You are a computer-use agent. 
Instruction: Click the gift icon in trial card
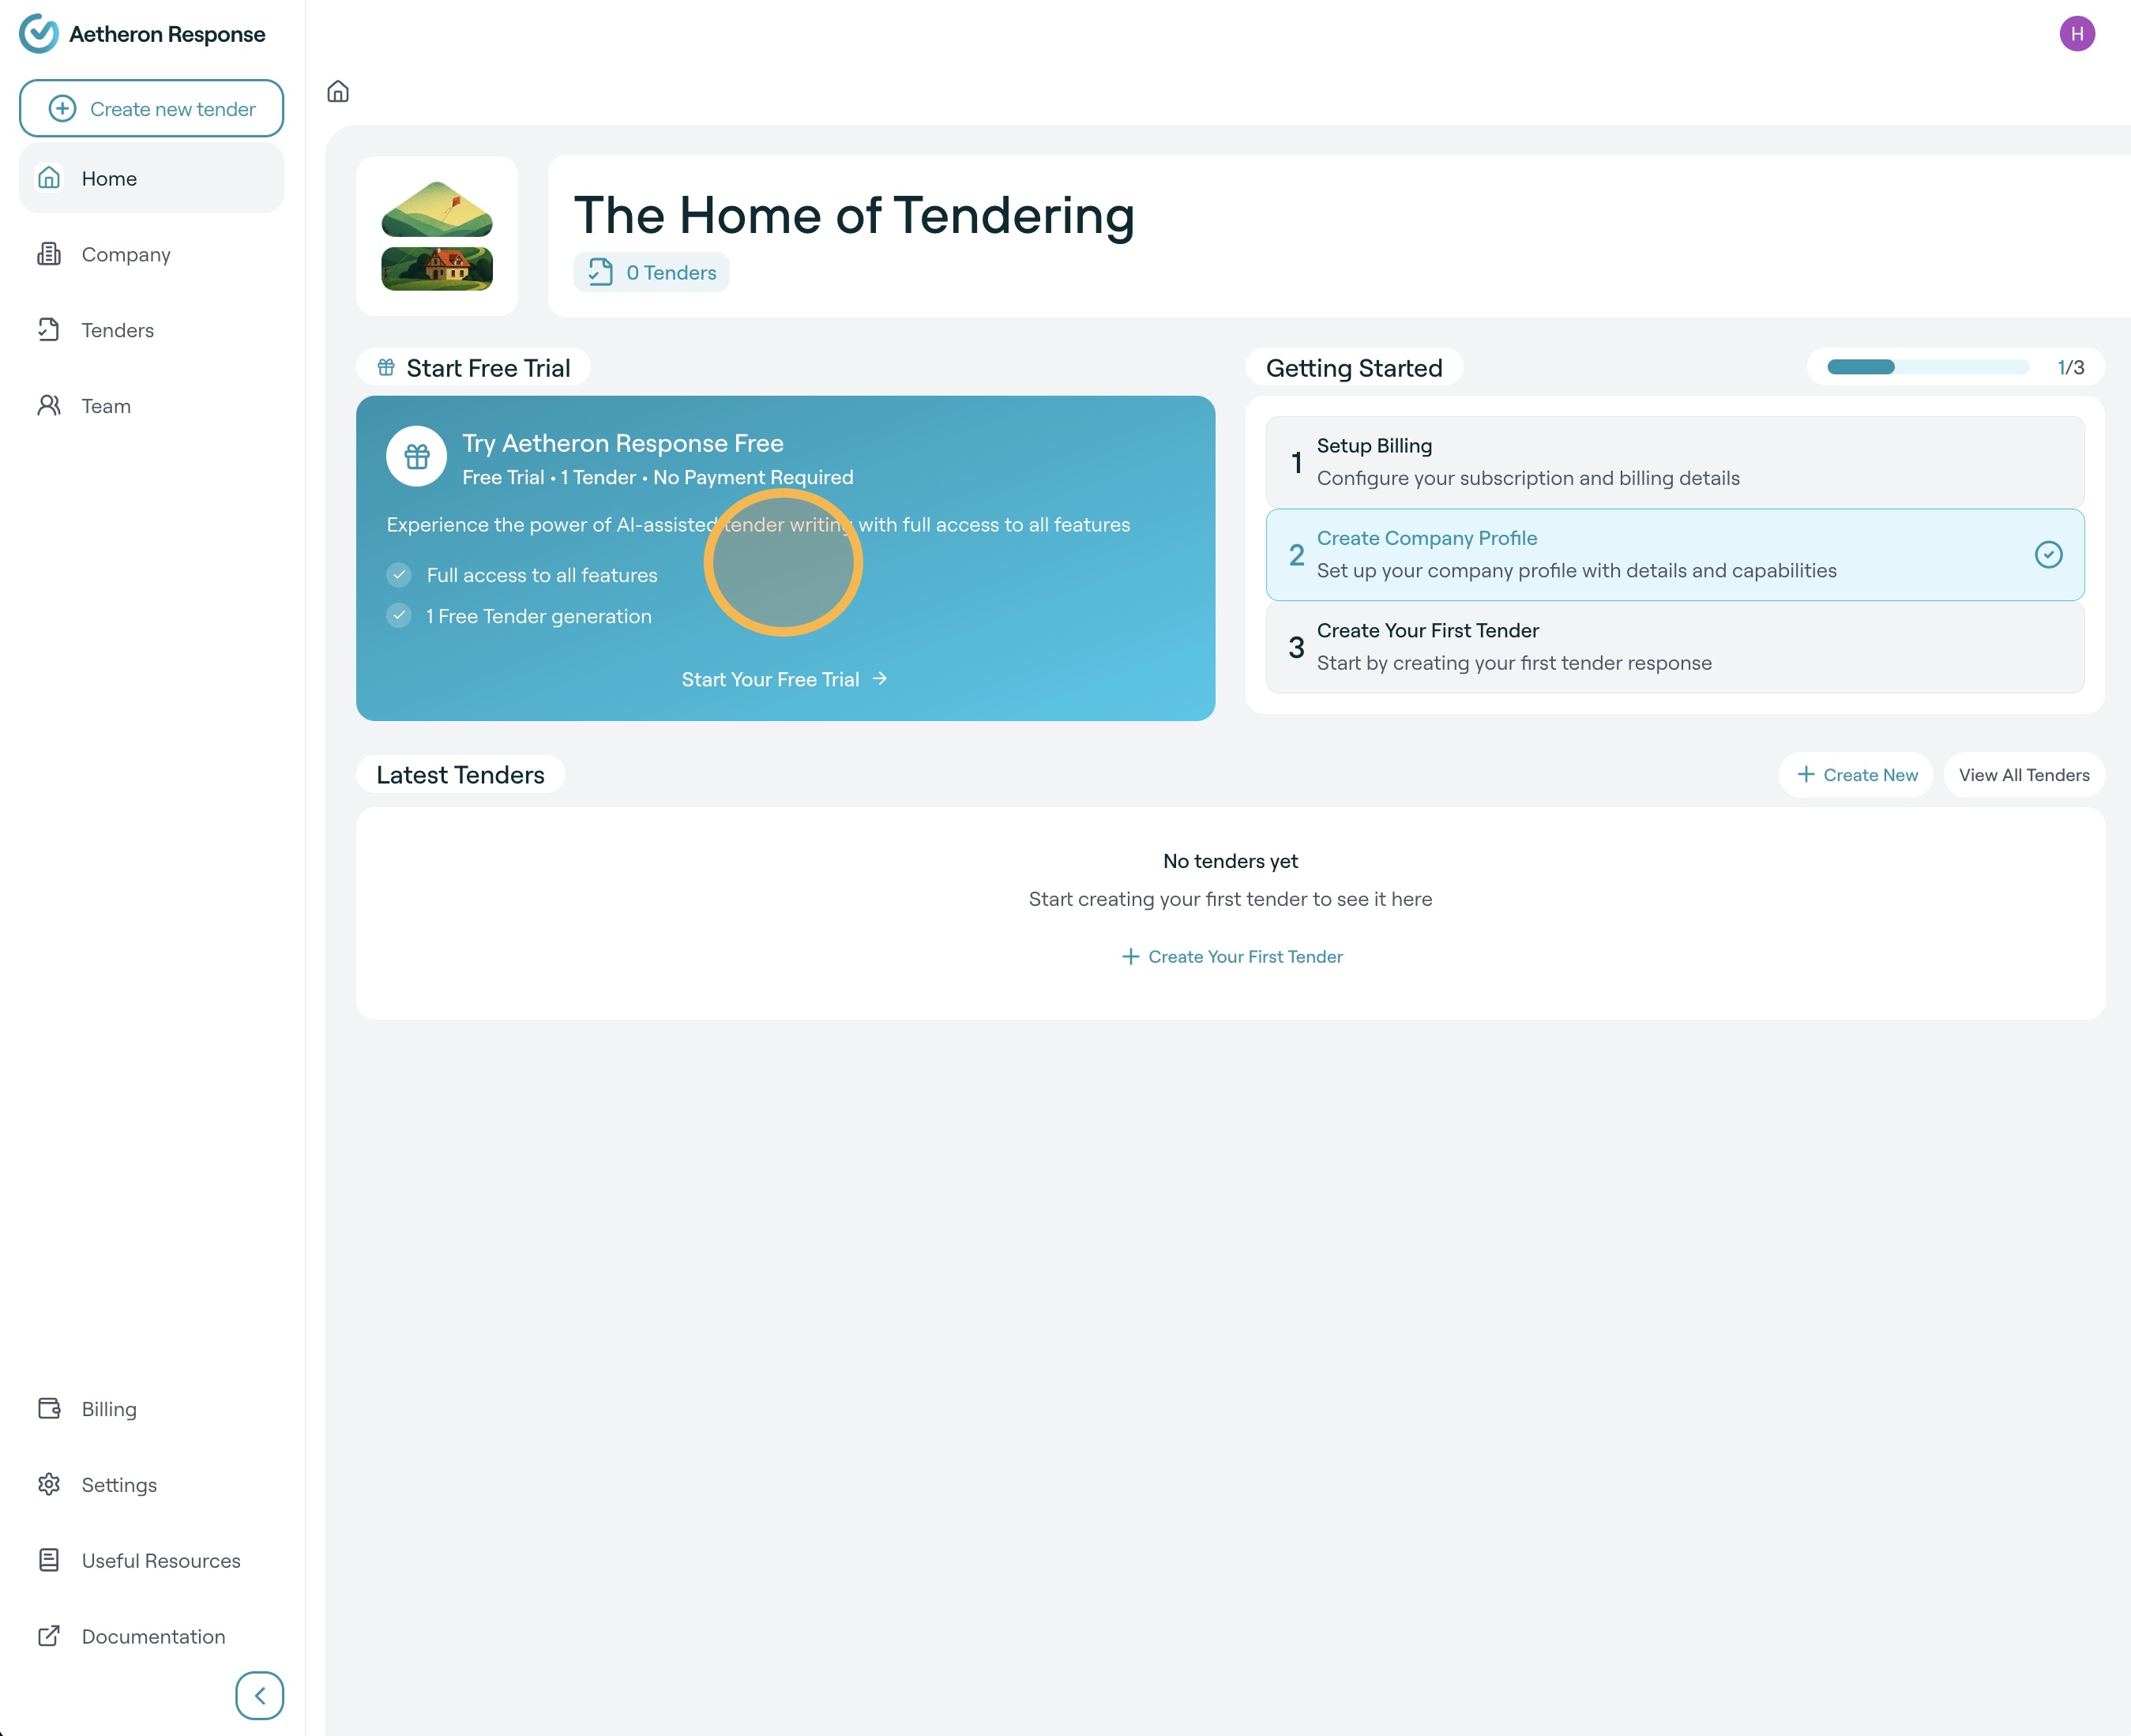[x=416, y=457]
